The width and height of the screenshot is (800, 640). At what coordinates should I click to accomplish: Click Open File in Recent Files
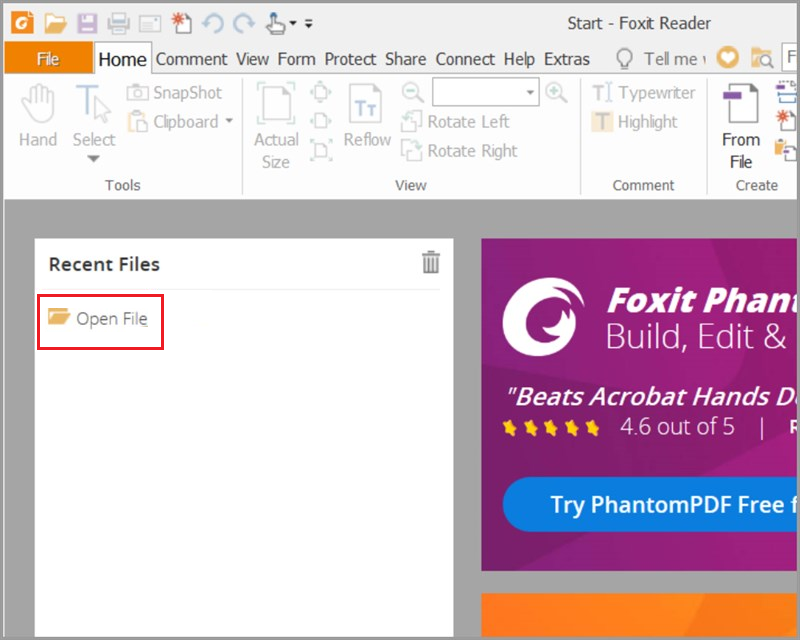click(100, 319)
